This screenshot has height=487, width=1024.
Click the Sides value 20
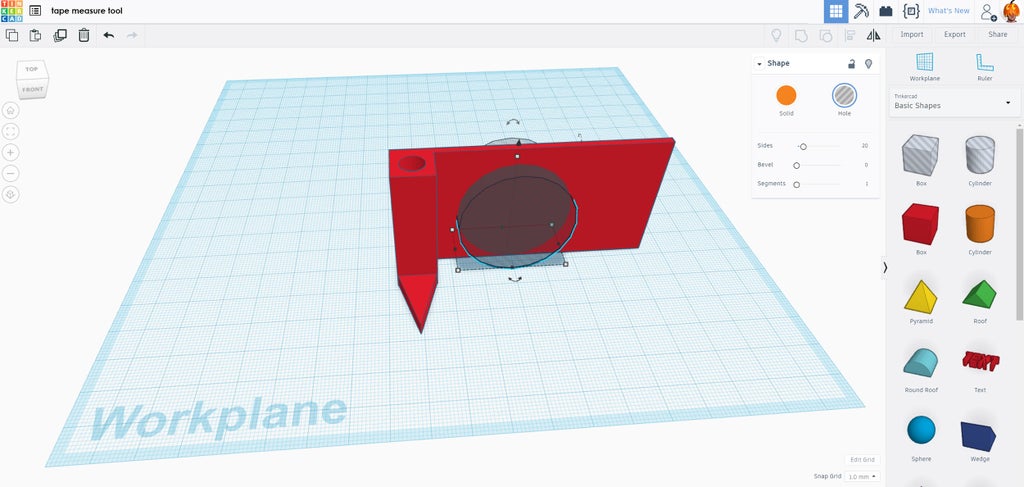[865, 146]
